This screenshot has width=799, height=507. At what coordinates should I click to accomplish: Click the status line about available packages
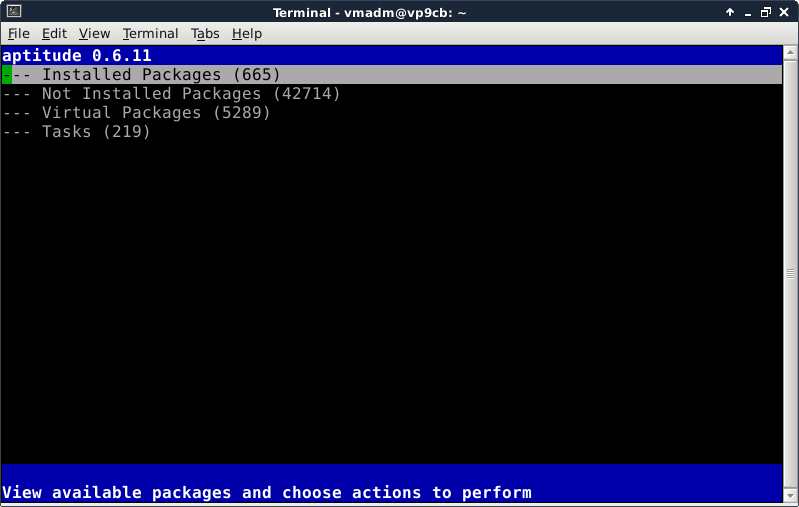pos(266,493)
